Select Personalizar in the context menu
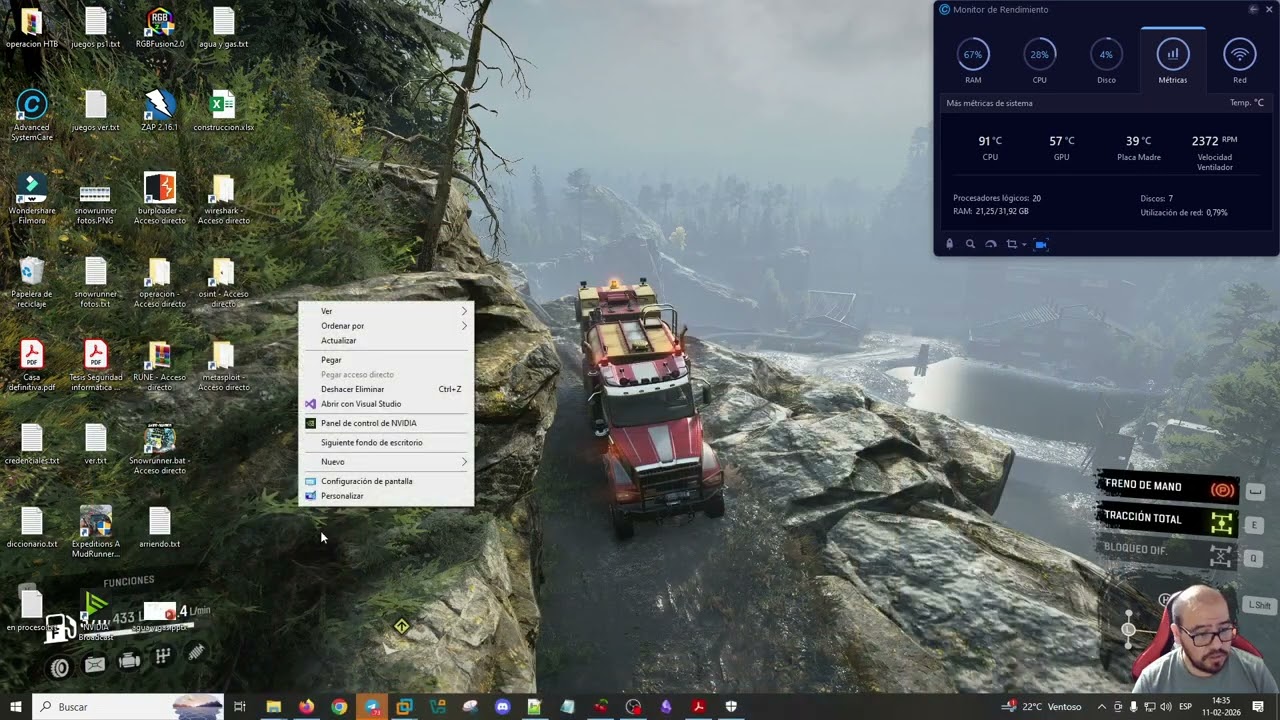This screenshot has height=720, width=1280. [386, 496]
